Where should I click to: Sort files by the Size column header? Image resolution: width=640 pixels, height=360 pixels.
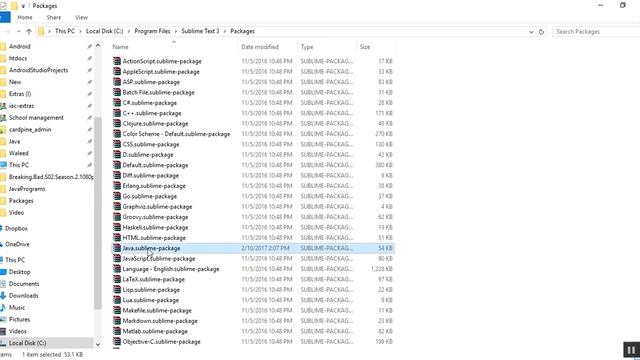365,47
